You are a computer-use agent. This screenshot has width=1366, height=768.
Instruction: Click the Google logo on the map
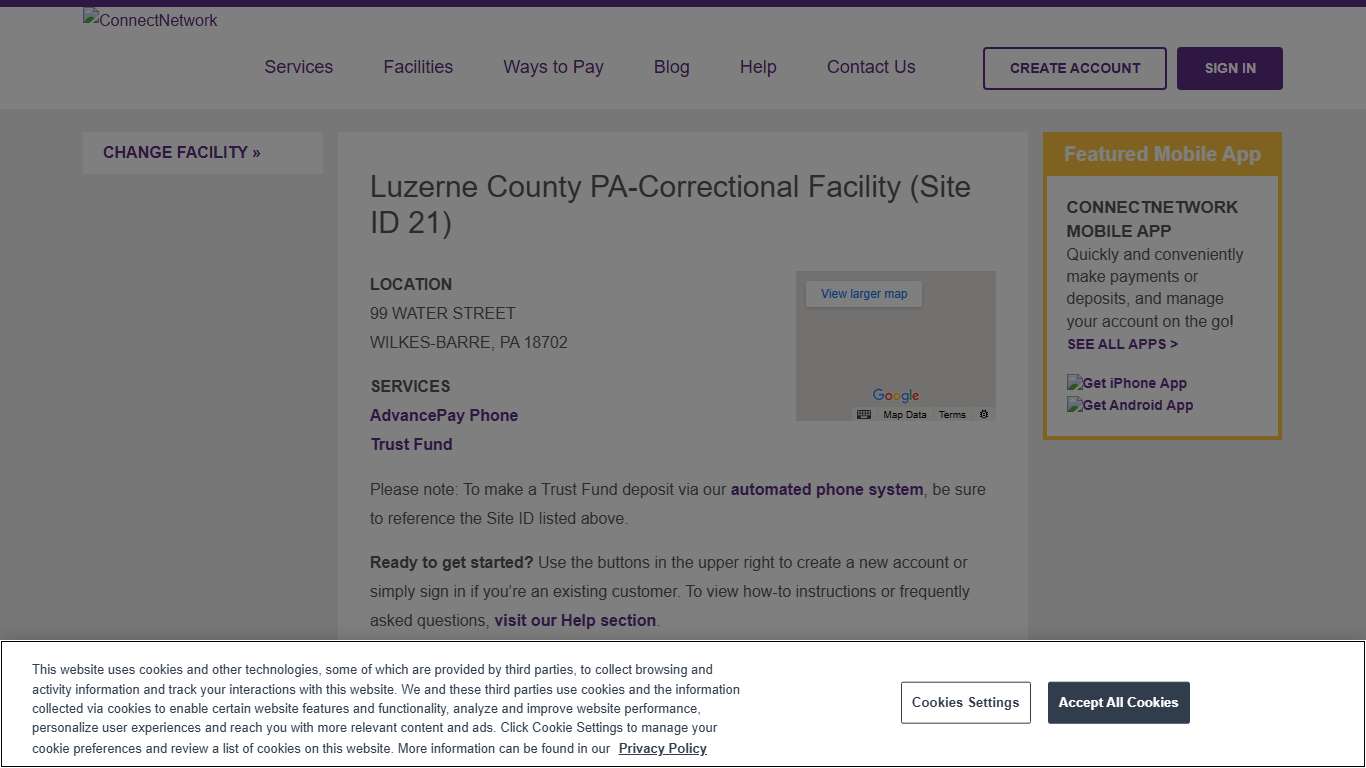895,395
